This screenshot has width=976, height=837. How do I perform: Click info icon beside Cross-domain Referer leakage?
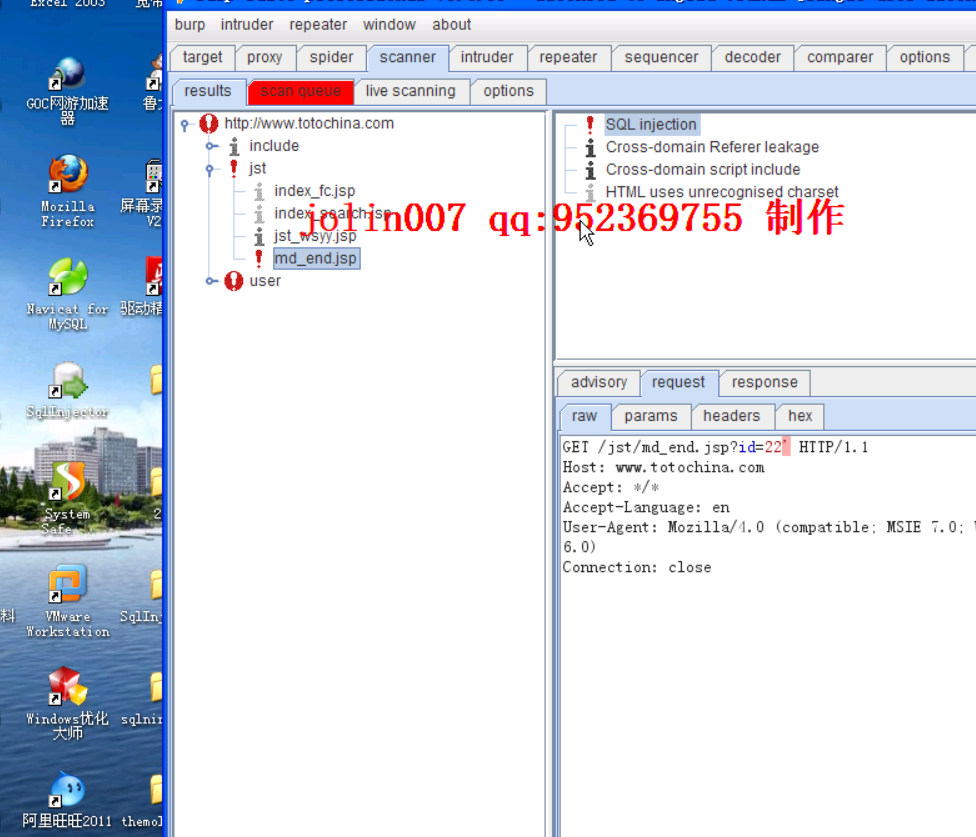590,147
